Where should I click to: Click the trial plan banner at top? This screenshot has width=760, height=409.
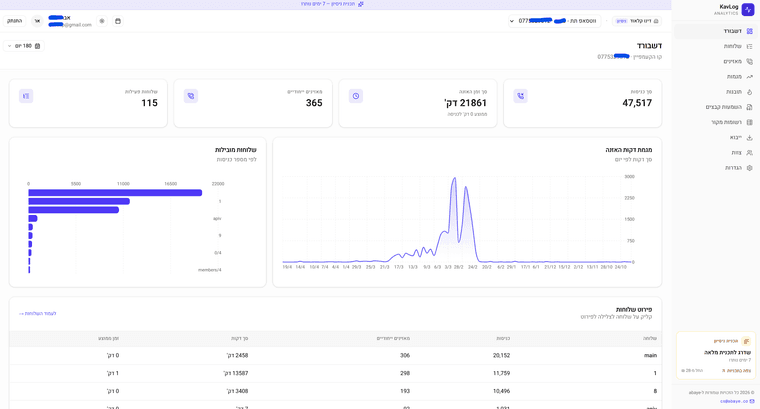332,4
